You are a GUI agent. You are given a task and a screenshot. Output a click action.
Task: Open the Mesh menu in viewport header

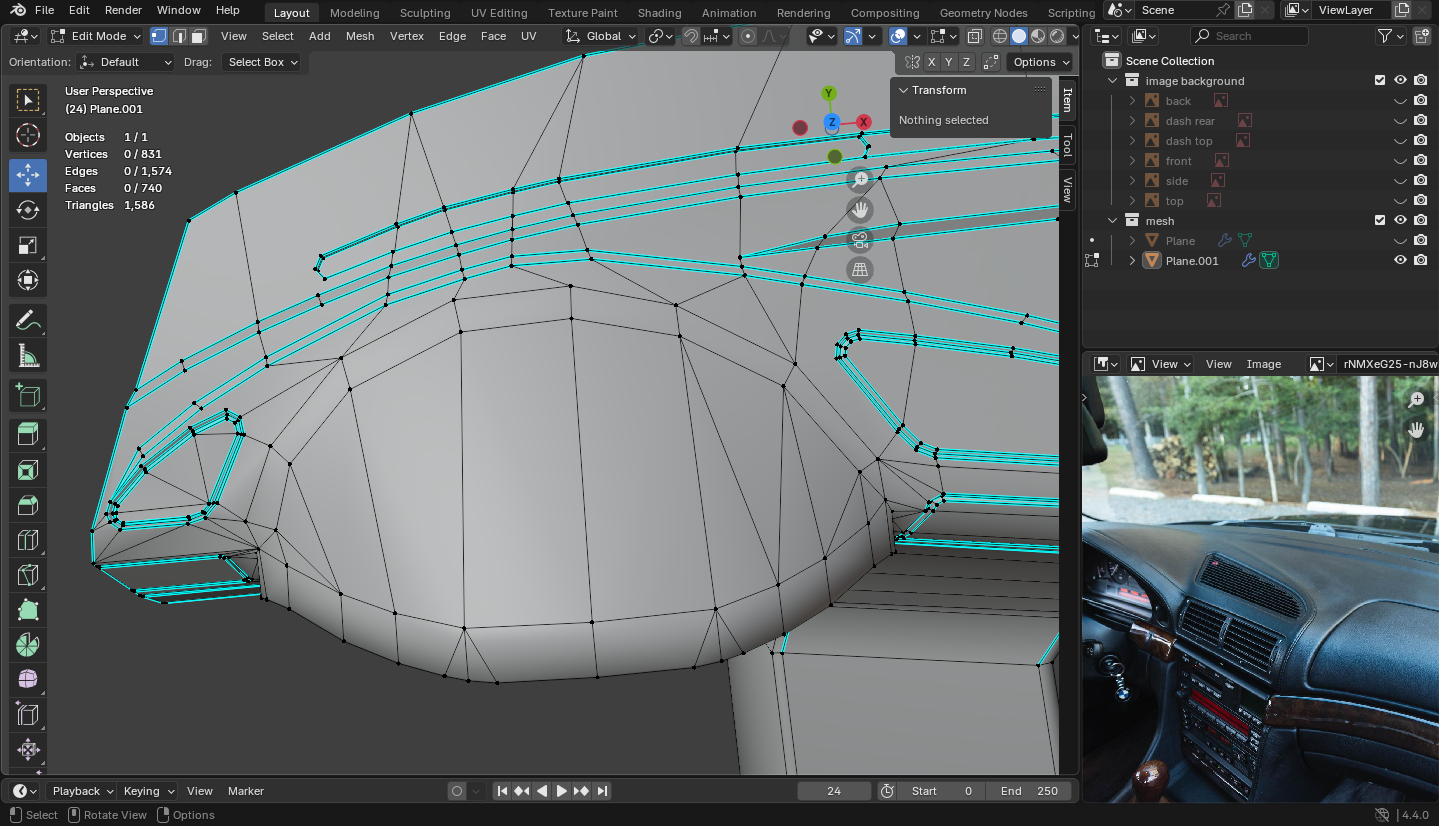pos(360,36)
